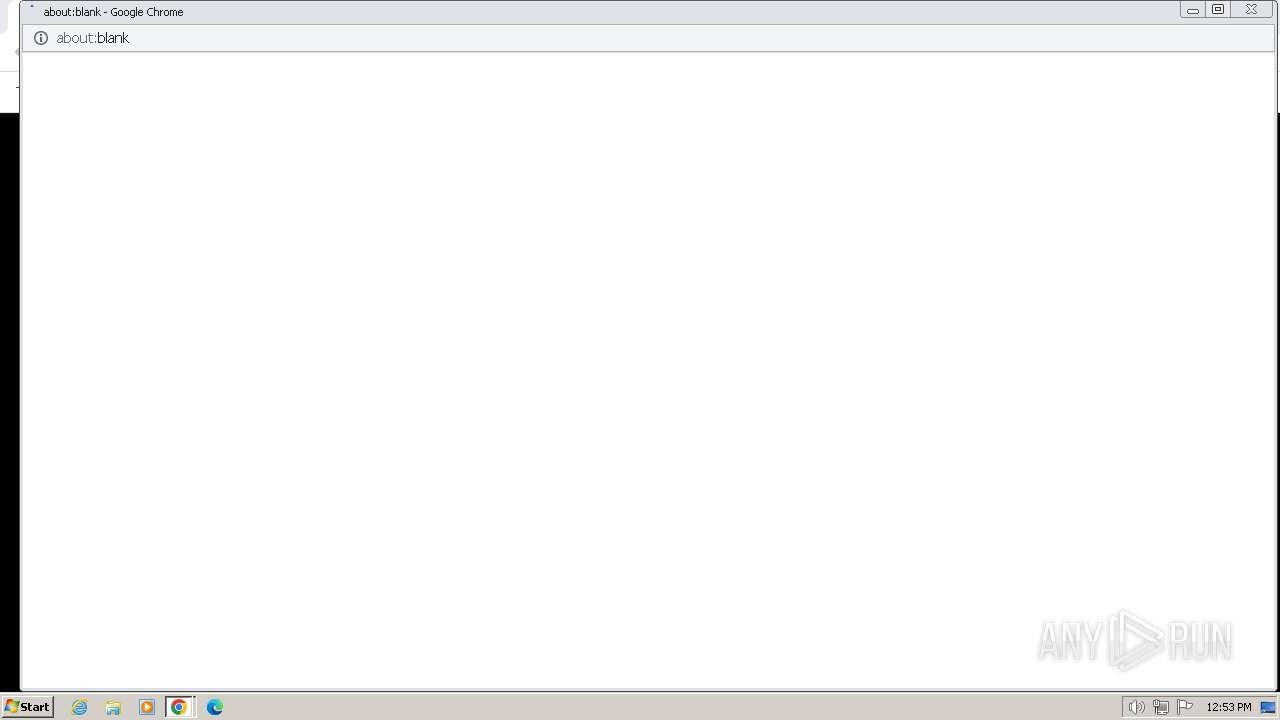This screenshot has width=1280, height=720.
Task: Click the site information icon beside about:blank
Action: (x=41, y=38)
